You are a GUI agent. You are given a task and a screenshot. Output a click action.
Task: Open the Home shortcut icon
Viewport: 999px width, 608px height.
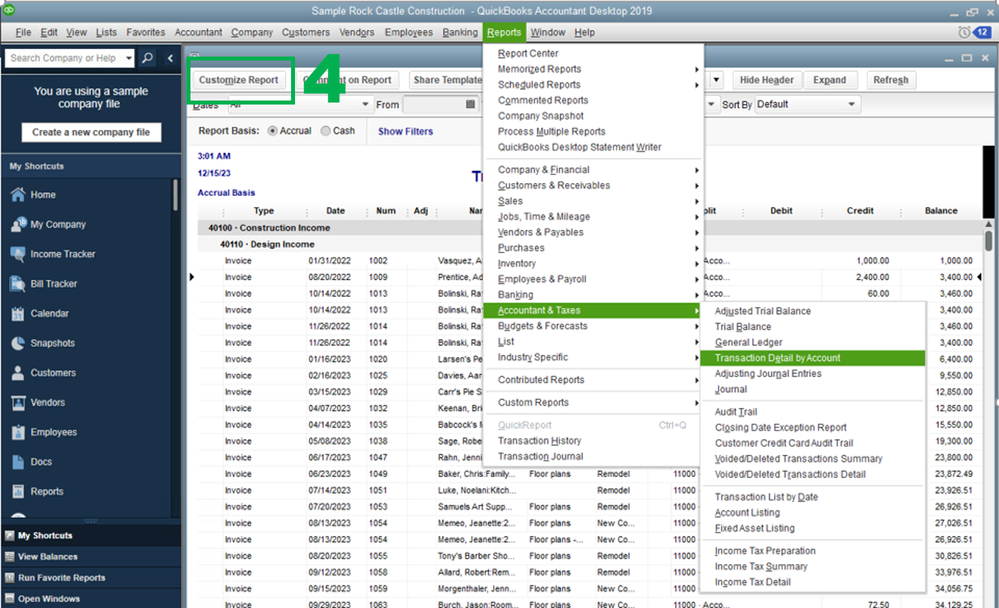coord(18,194)
